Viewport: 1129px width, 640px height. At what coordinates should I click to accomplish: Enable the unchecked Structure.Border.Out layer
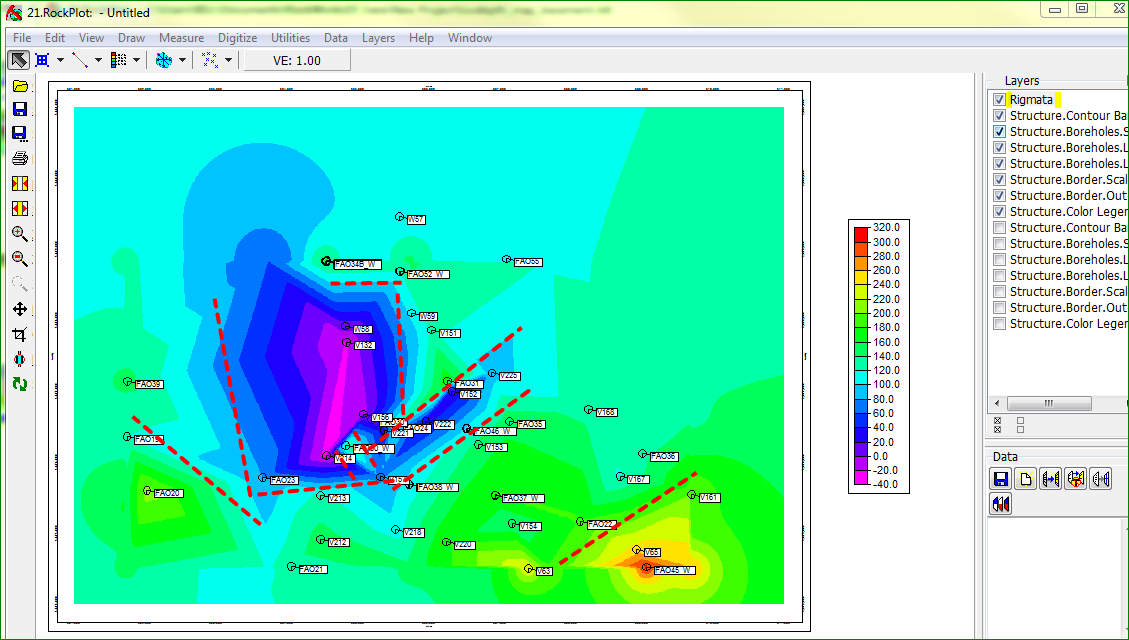click(x=999, y=307)
